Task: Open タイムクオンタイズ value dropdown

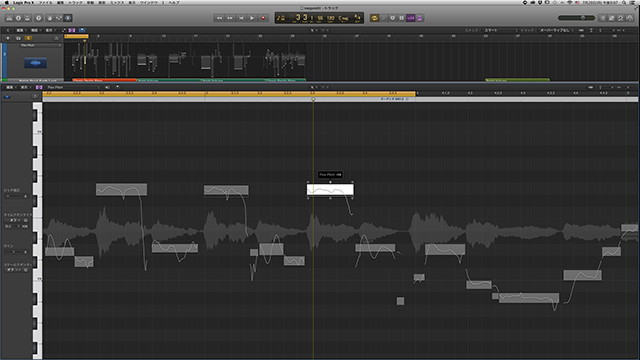Action: pyautogui.click(x=13, y=220)
